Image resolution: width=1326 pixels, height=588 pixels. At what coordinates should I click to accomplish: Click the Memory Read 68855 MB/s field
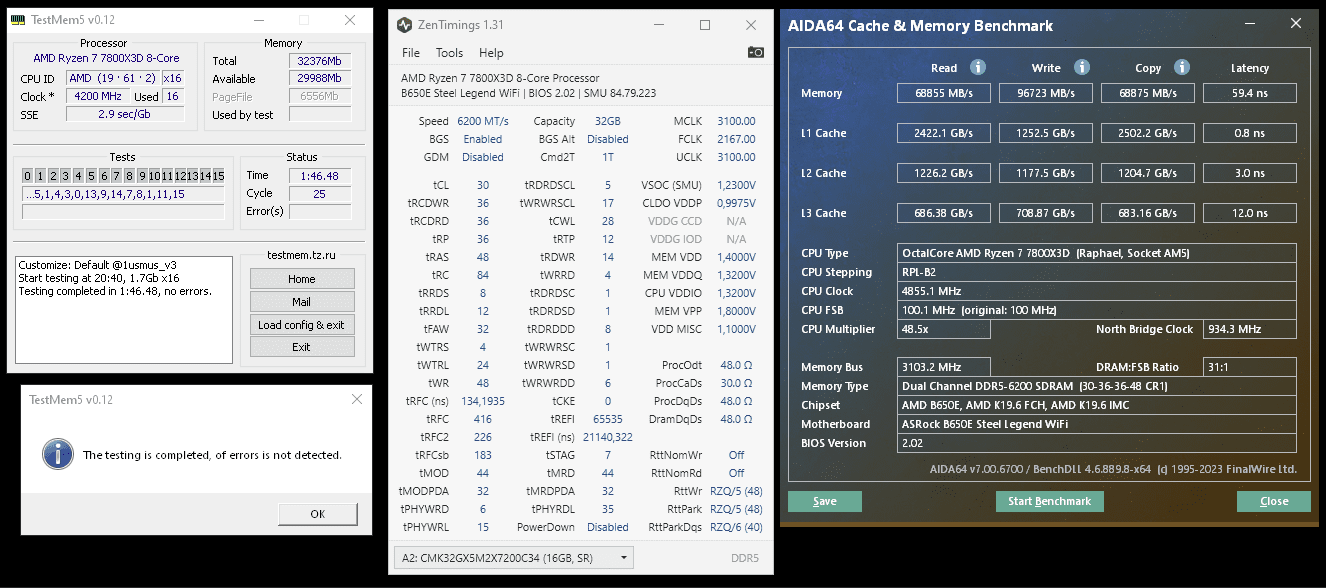tap(944, 93)
